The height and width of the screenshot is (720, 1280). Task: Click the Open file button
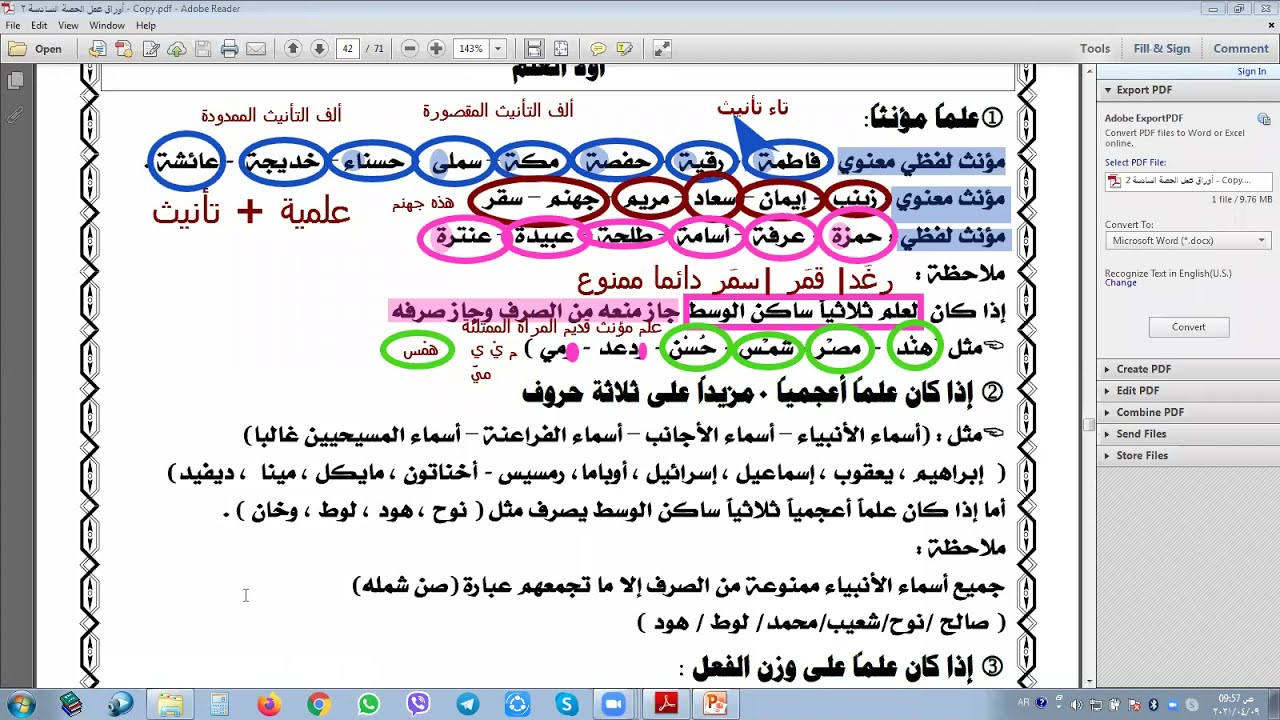pos(36,48)
